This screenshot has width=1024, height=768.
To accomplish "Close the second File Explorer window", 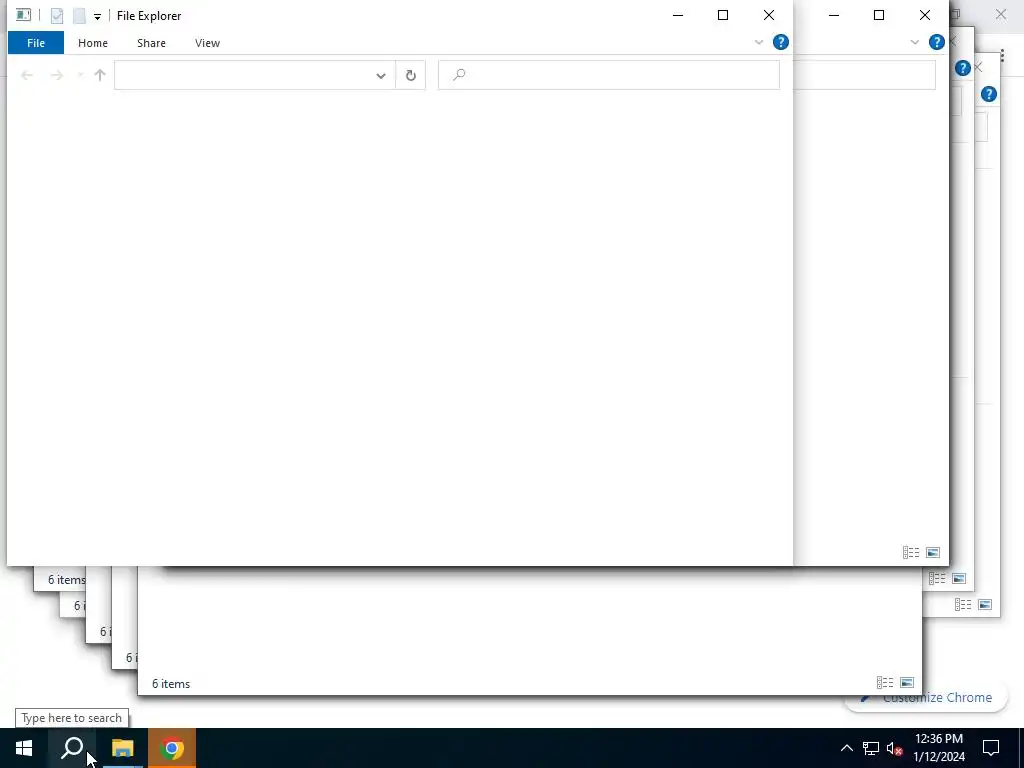I will coord(925,15).
